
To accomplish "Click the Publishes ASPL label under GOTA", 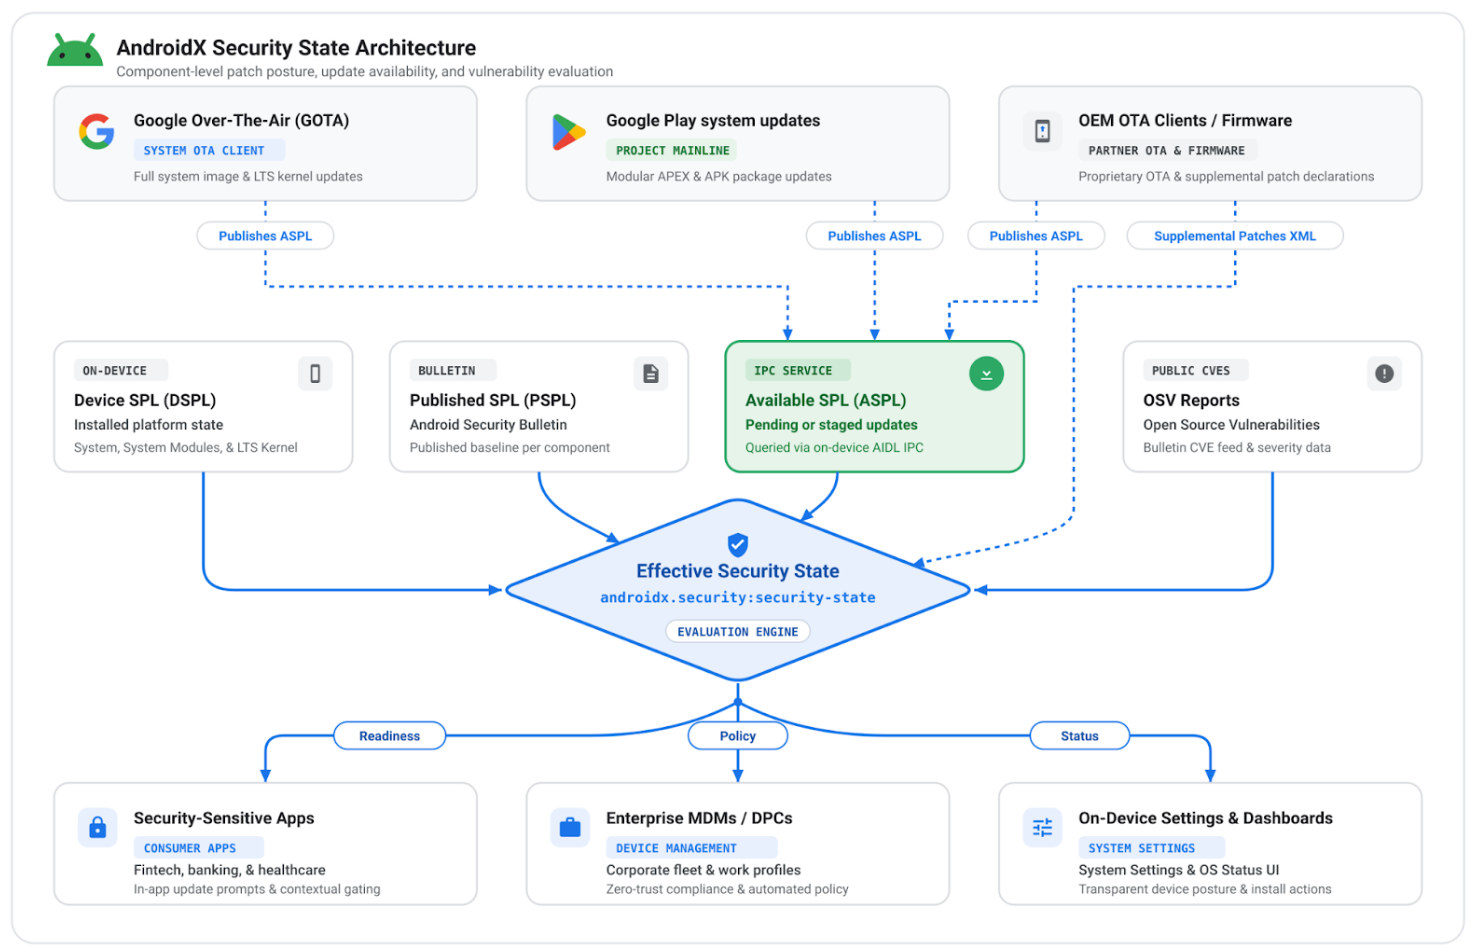I will [x=265, y=236].
